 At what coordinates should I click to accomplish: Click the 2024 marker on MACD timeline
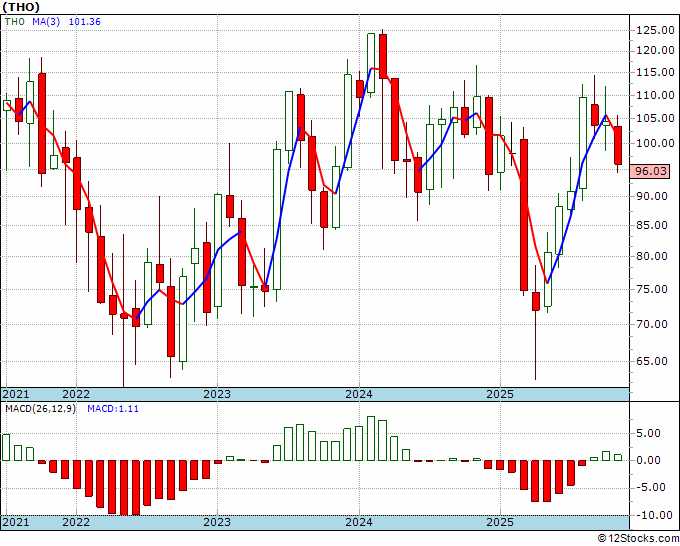pyautogui.click(x=359, y=522)
